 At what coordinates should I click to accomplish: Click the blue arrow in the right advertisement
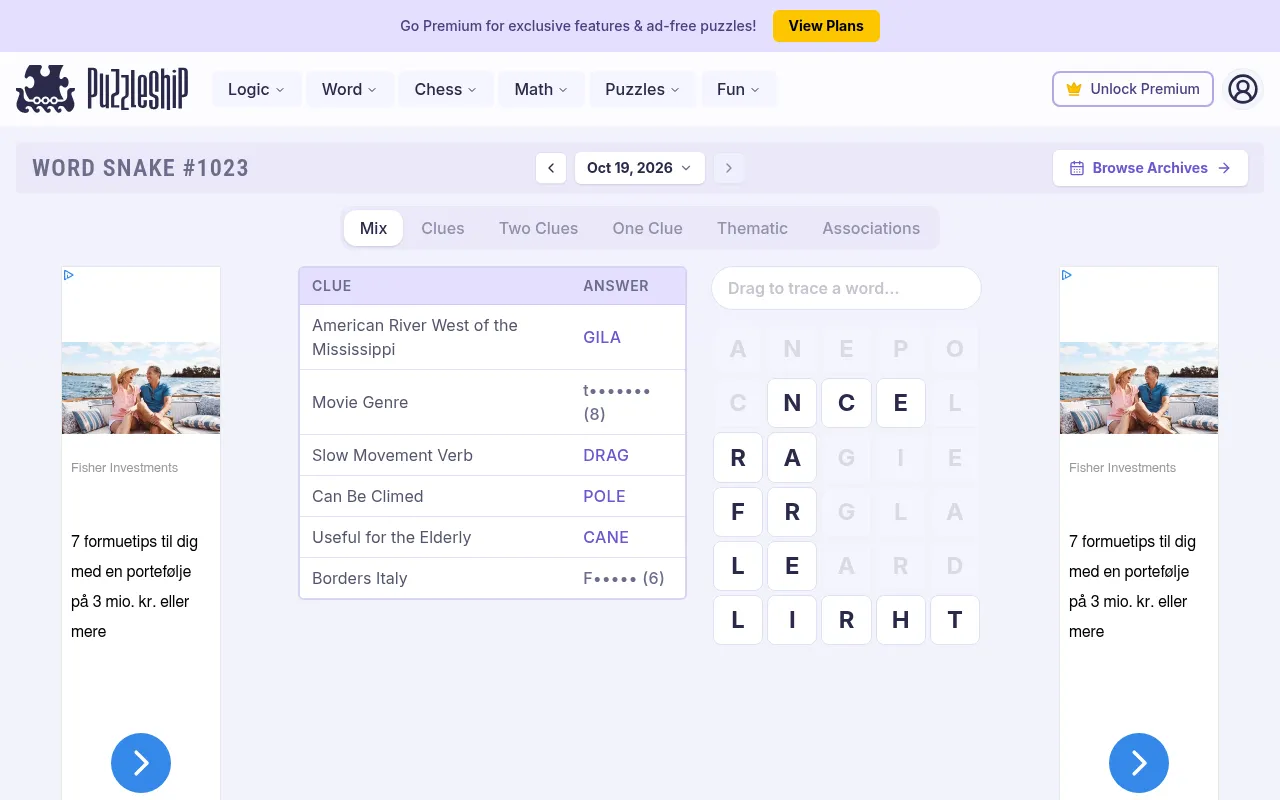[1139, 763]
